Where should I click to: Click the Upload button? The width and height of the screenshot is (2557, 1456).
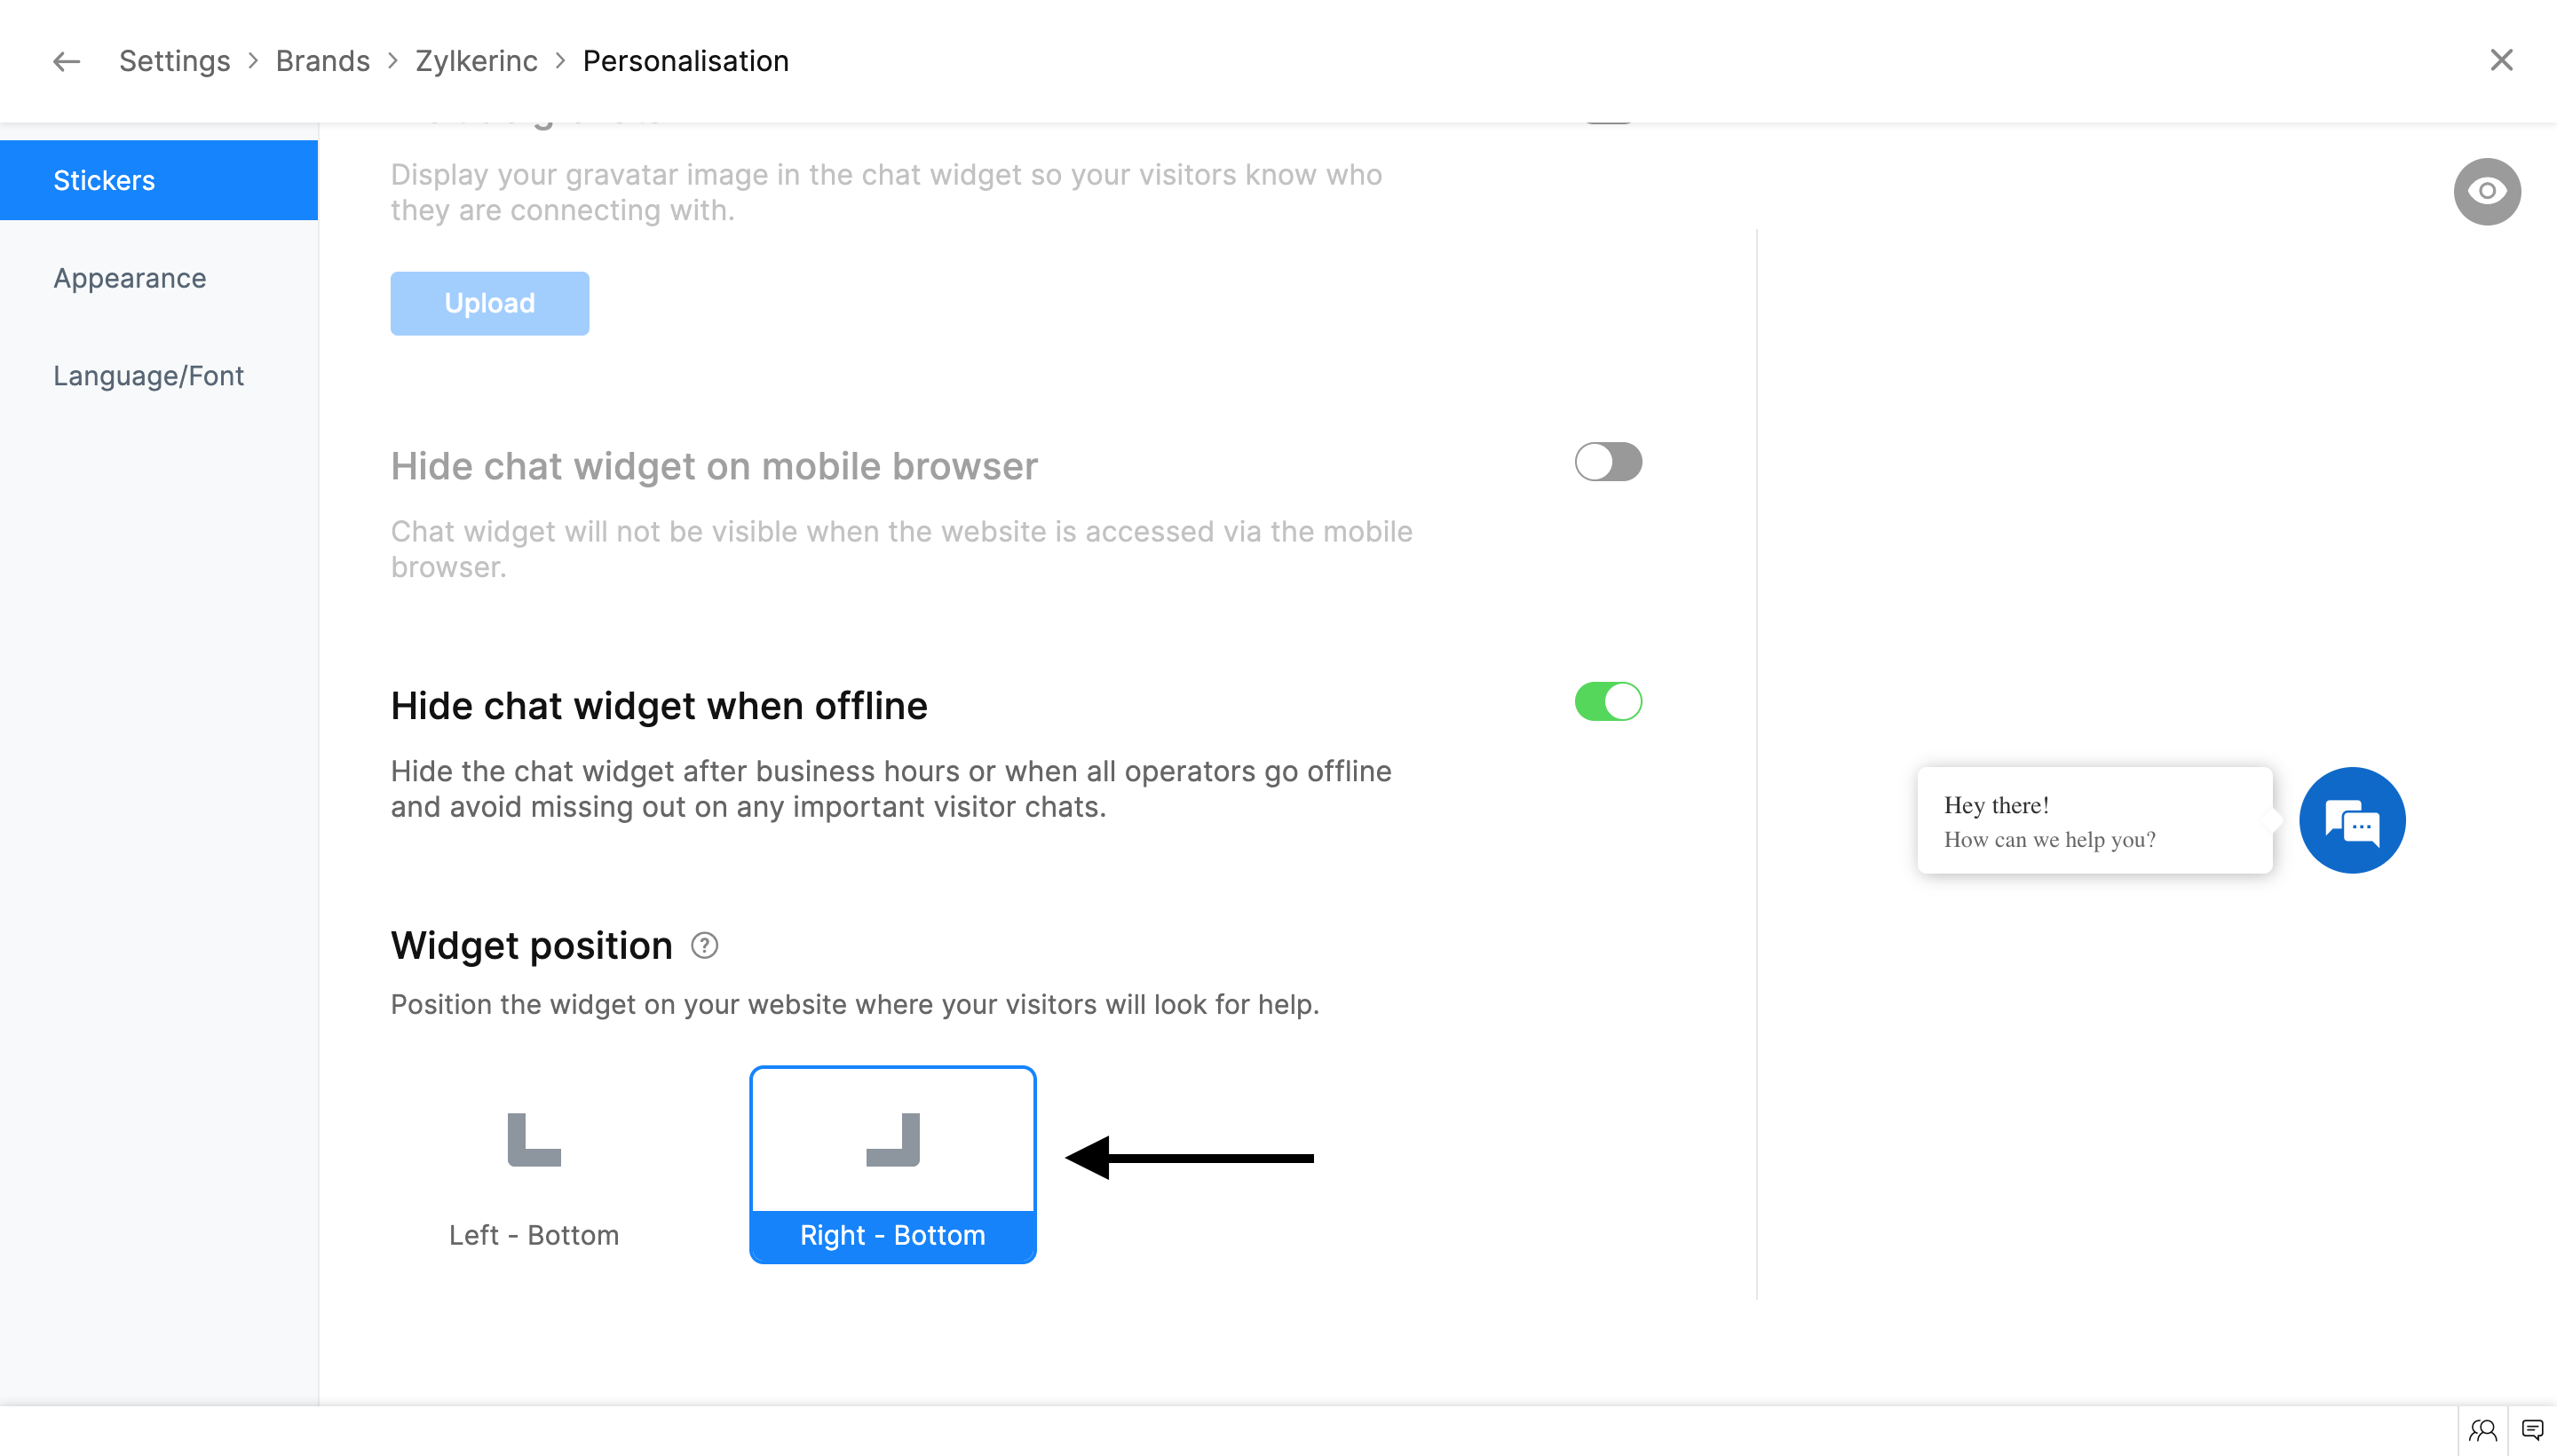[x=489, y=303]
